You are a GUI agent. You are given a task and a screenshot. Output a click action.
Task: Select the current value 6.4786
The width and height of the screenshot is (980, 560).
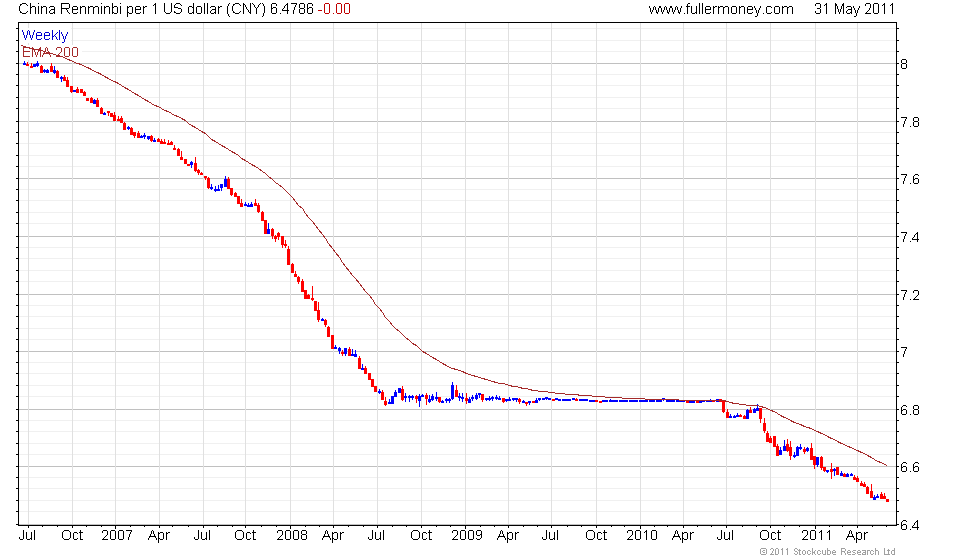291,9
